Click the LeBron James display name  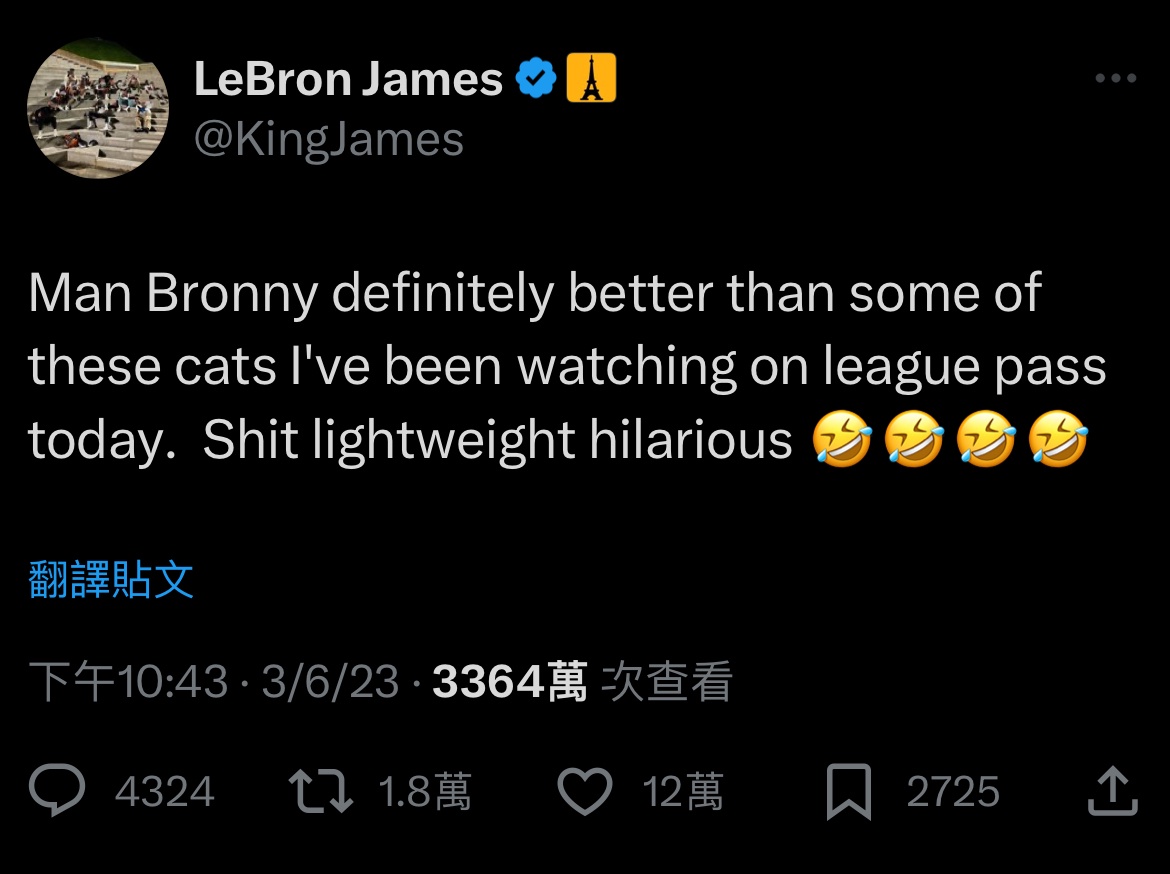pyautogui.click(x=348, y=79)
